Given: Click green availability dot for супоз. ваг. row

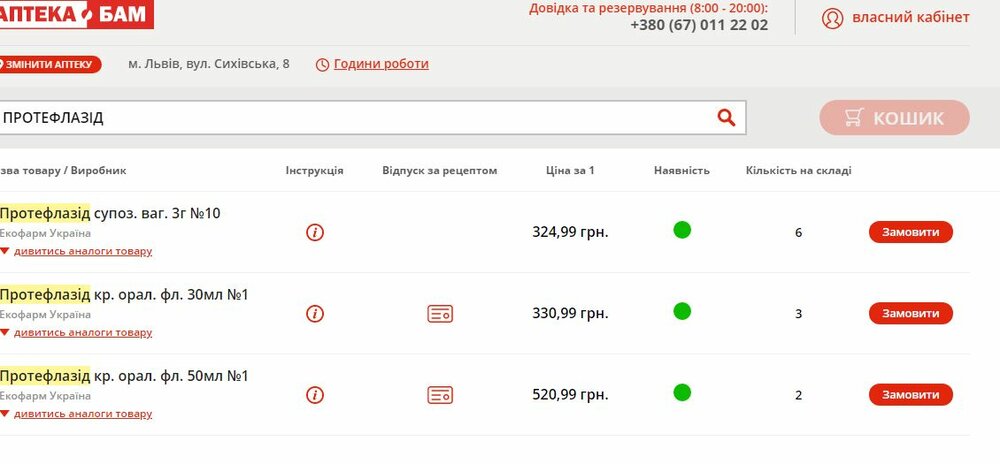Looking at the screenshot, I should point(682,229).
